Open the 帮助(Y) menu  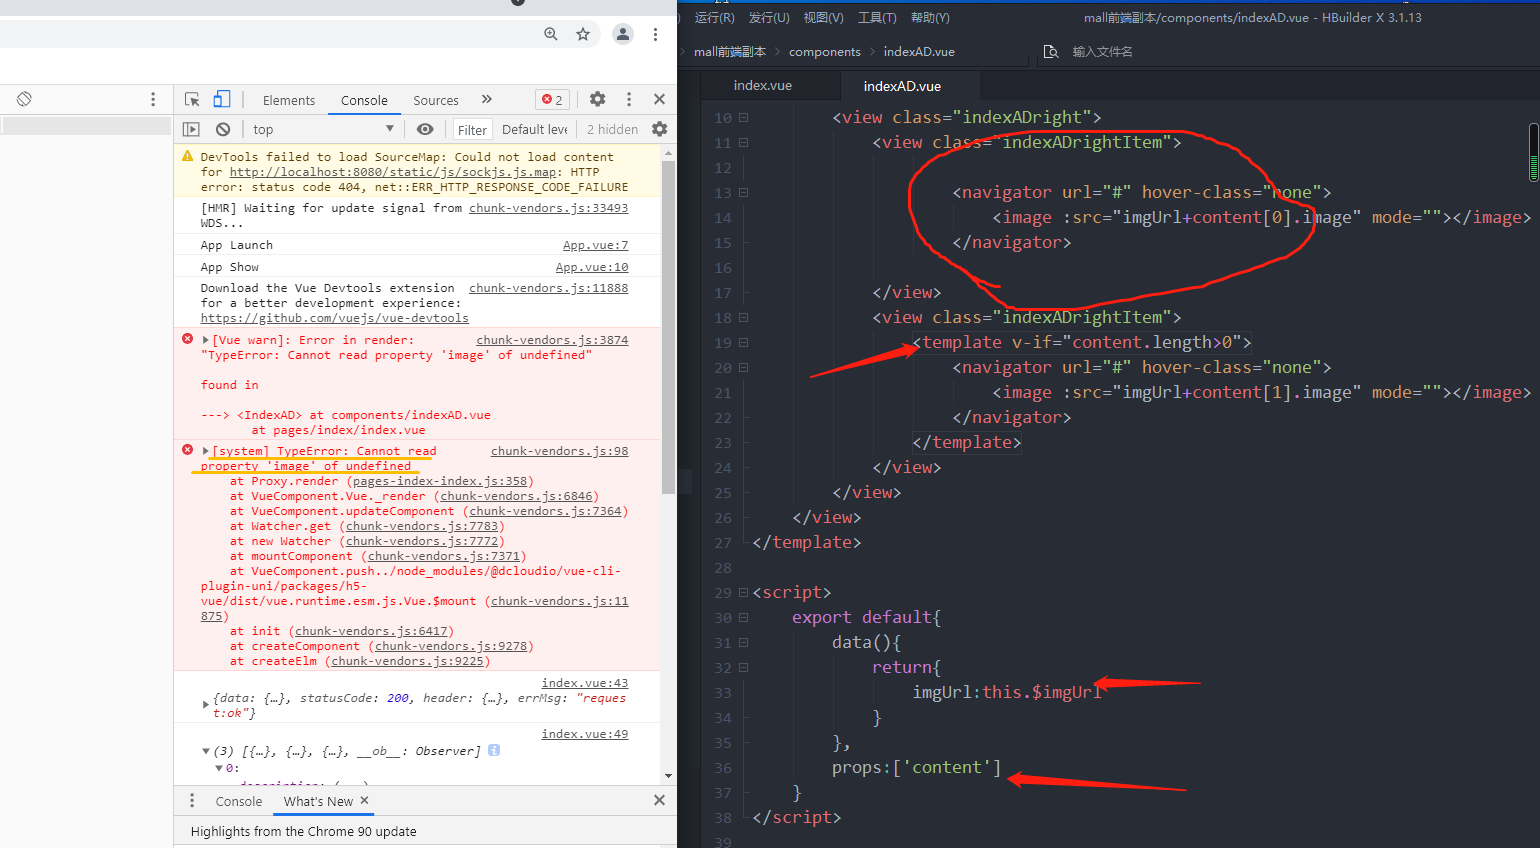(930, 18)
